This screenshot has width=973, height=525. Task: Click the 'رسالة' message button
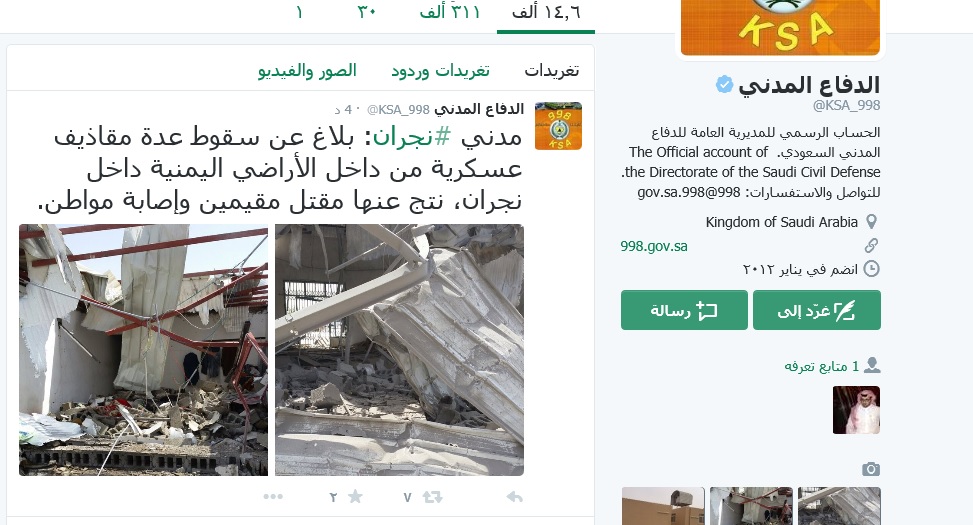(684, 310)
